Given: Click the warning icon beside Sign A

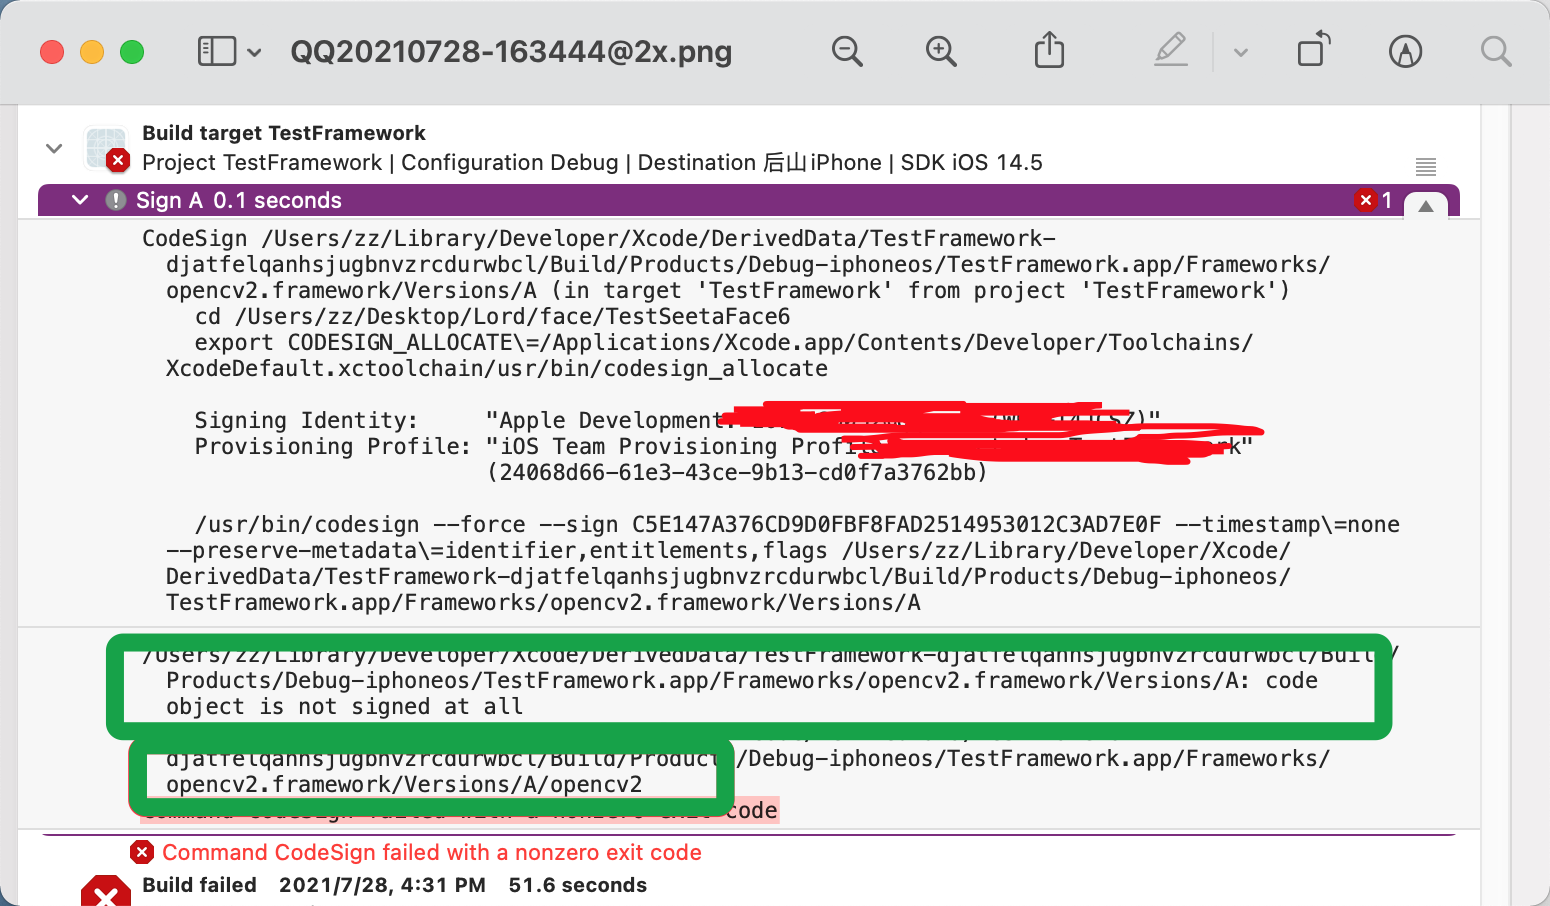Looking at the screenshot, I should (116, 200).
